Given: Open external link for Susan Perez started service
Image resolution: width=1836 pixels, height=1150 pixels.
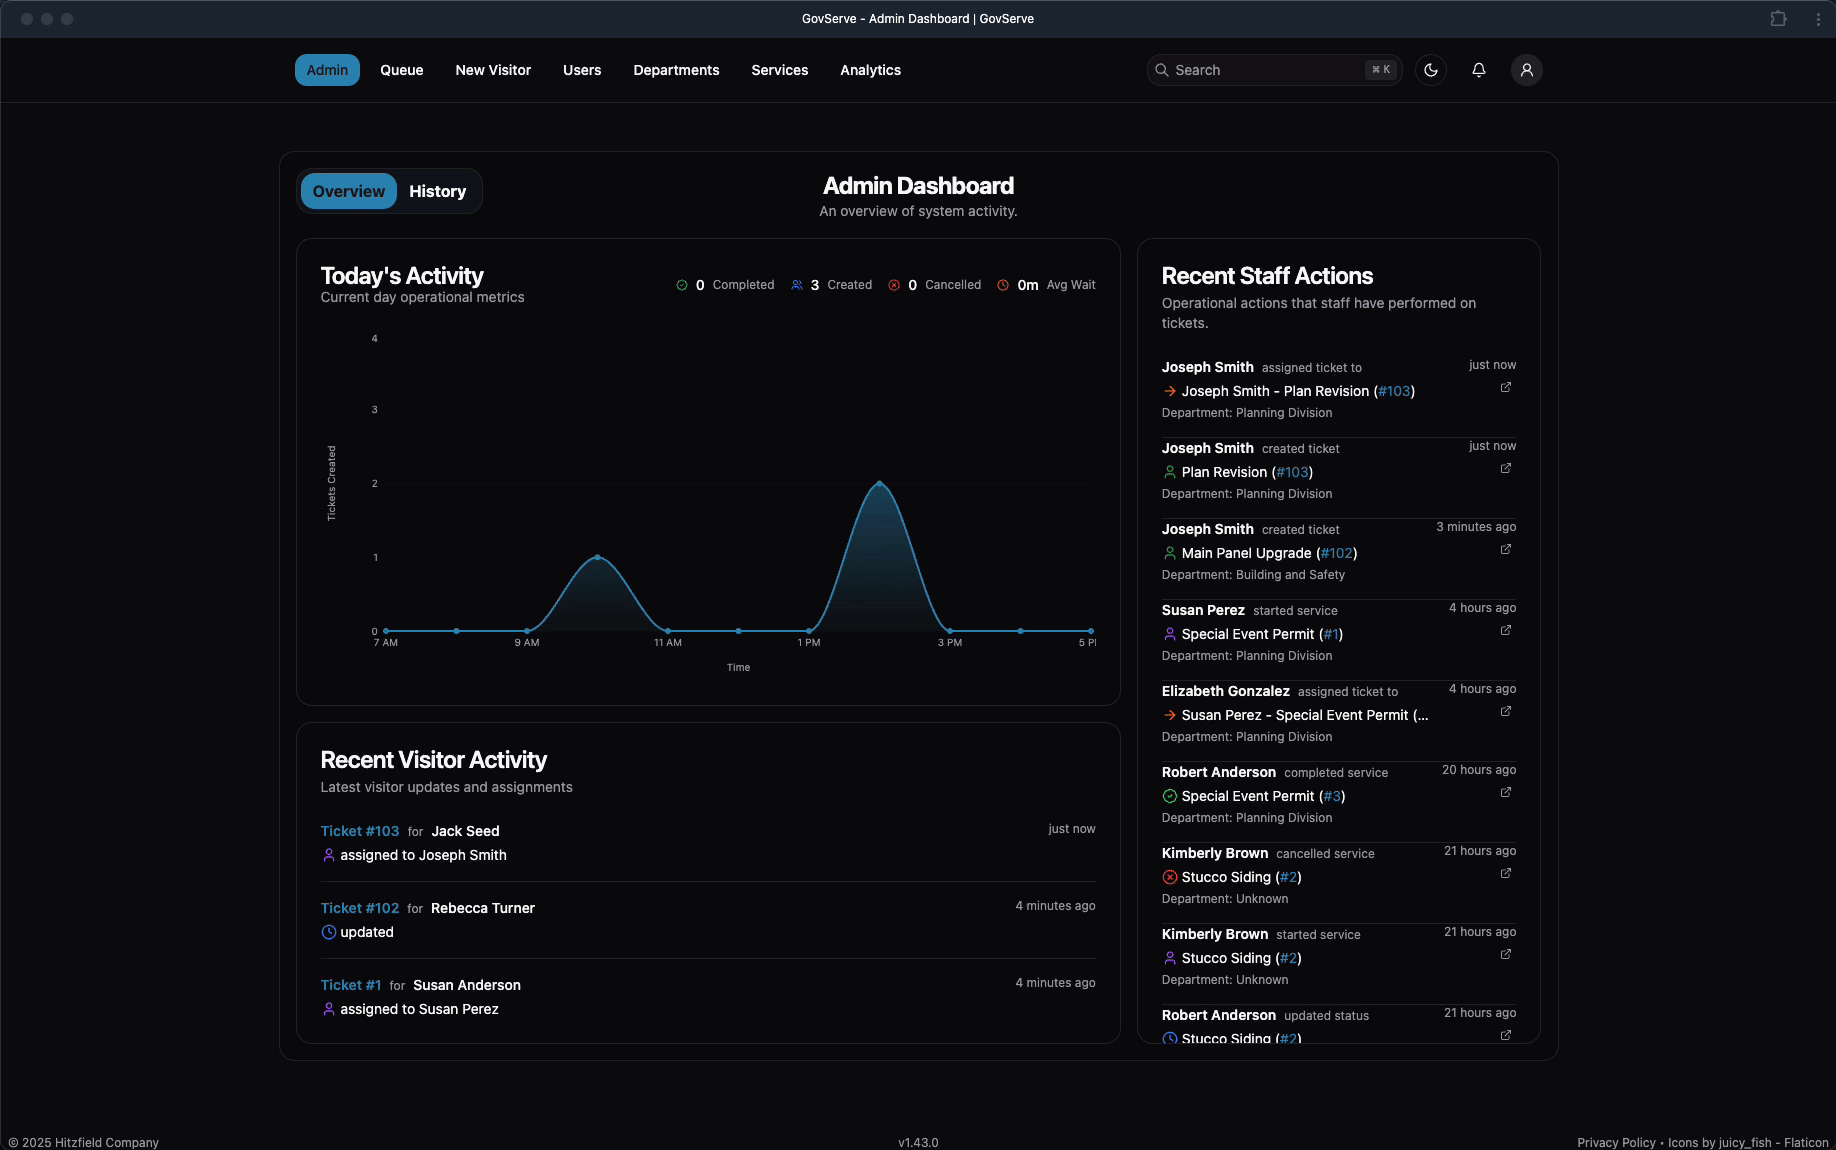Looking at the screenshot, I should click(x=1505, y=631).
